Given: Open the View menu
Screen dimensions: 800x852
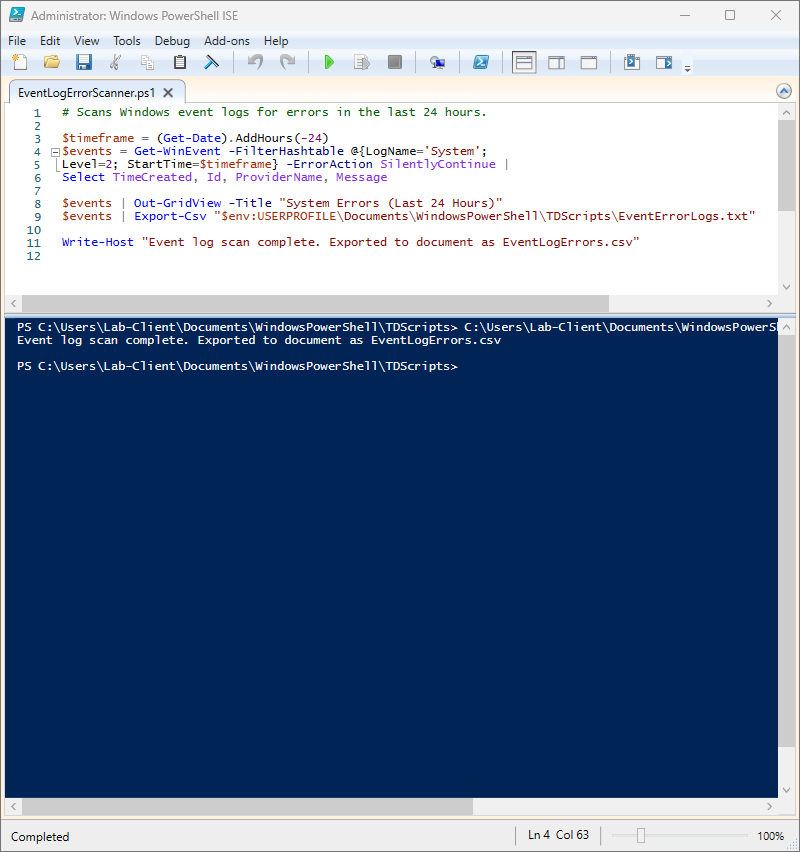Looking at the screenshot, I should (x=86, y=41).
